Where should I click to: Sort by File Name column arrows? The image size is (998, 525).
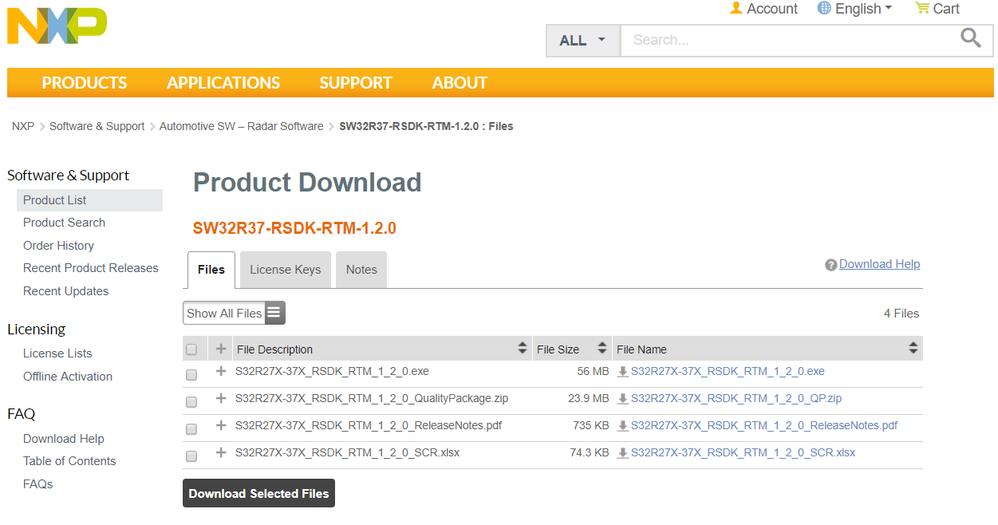[x=913, y=348]
